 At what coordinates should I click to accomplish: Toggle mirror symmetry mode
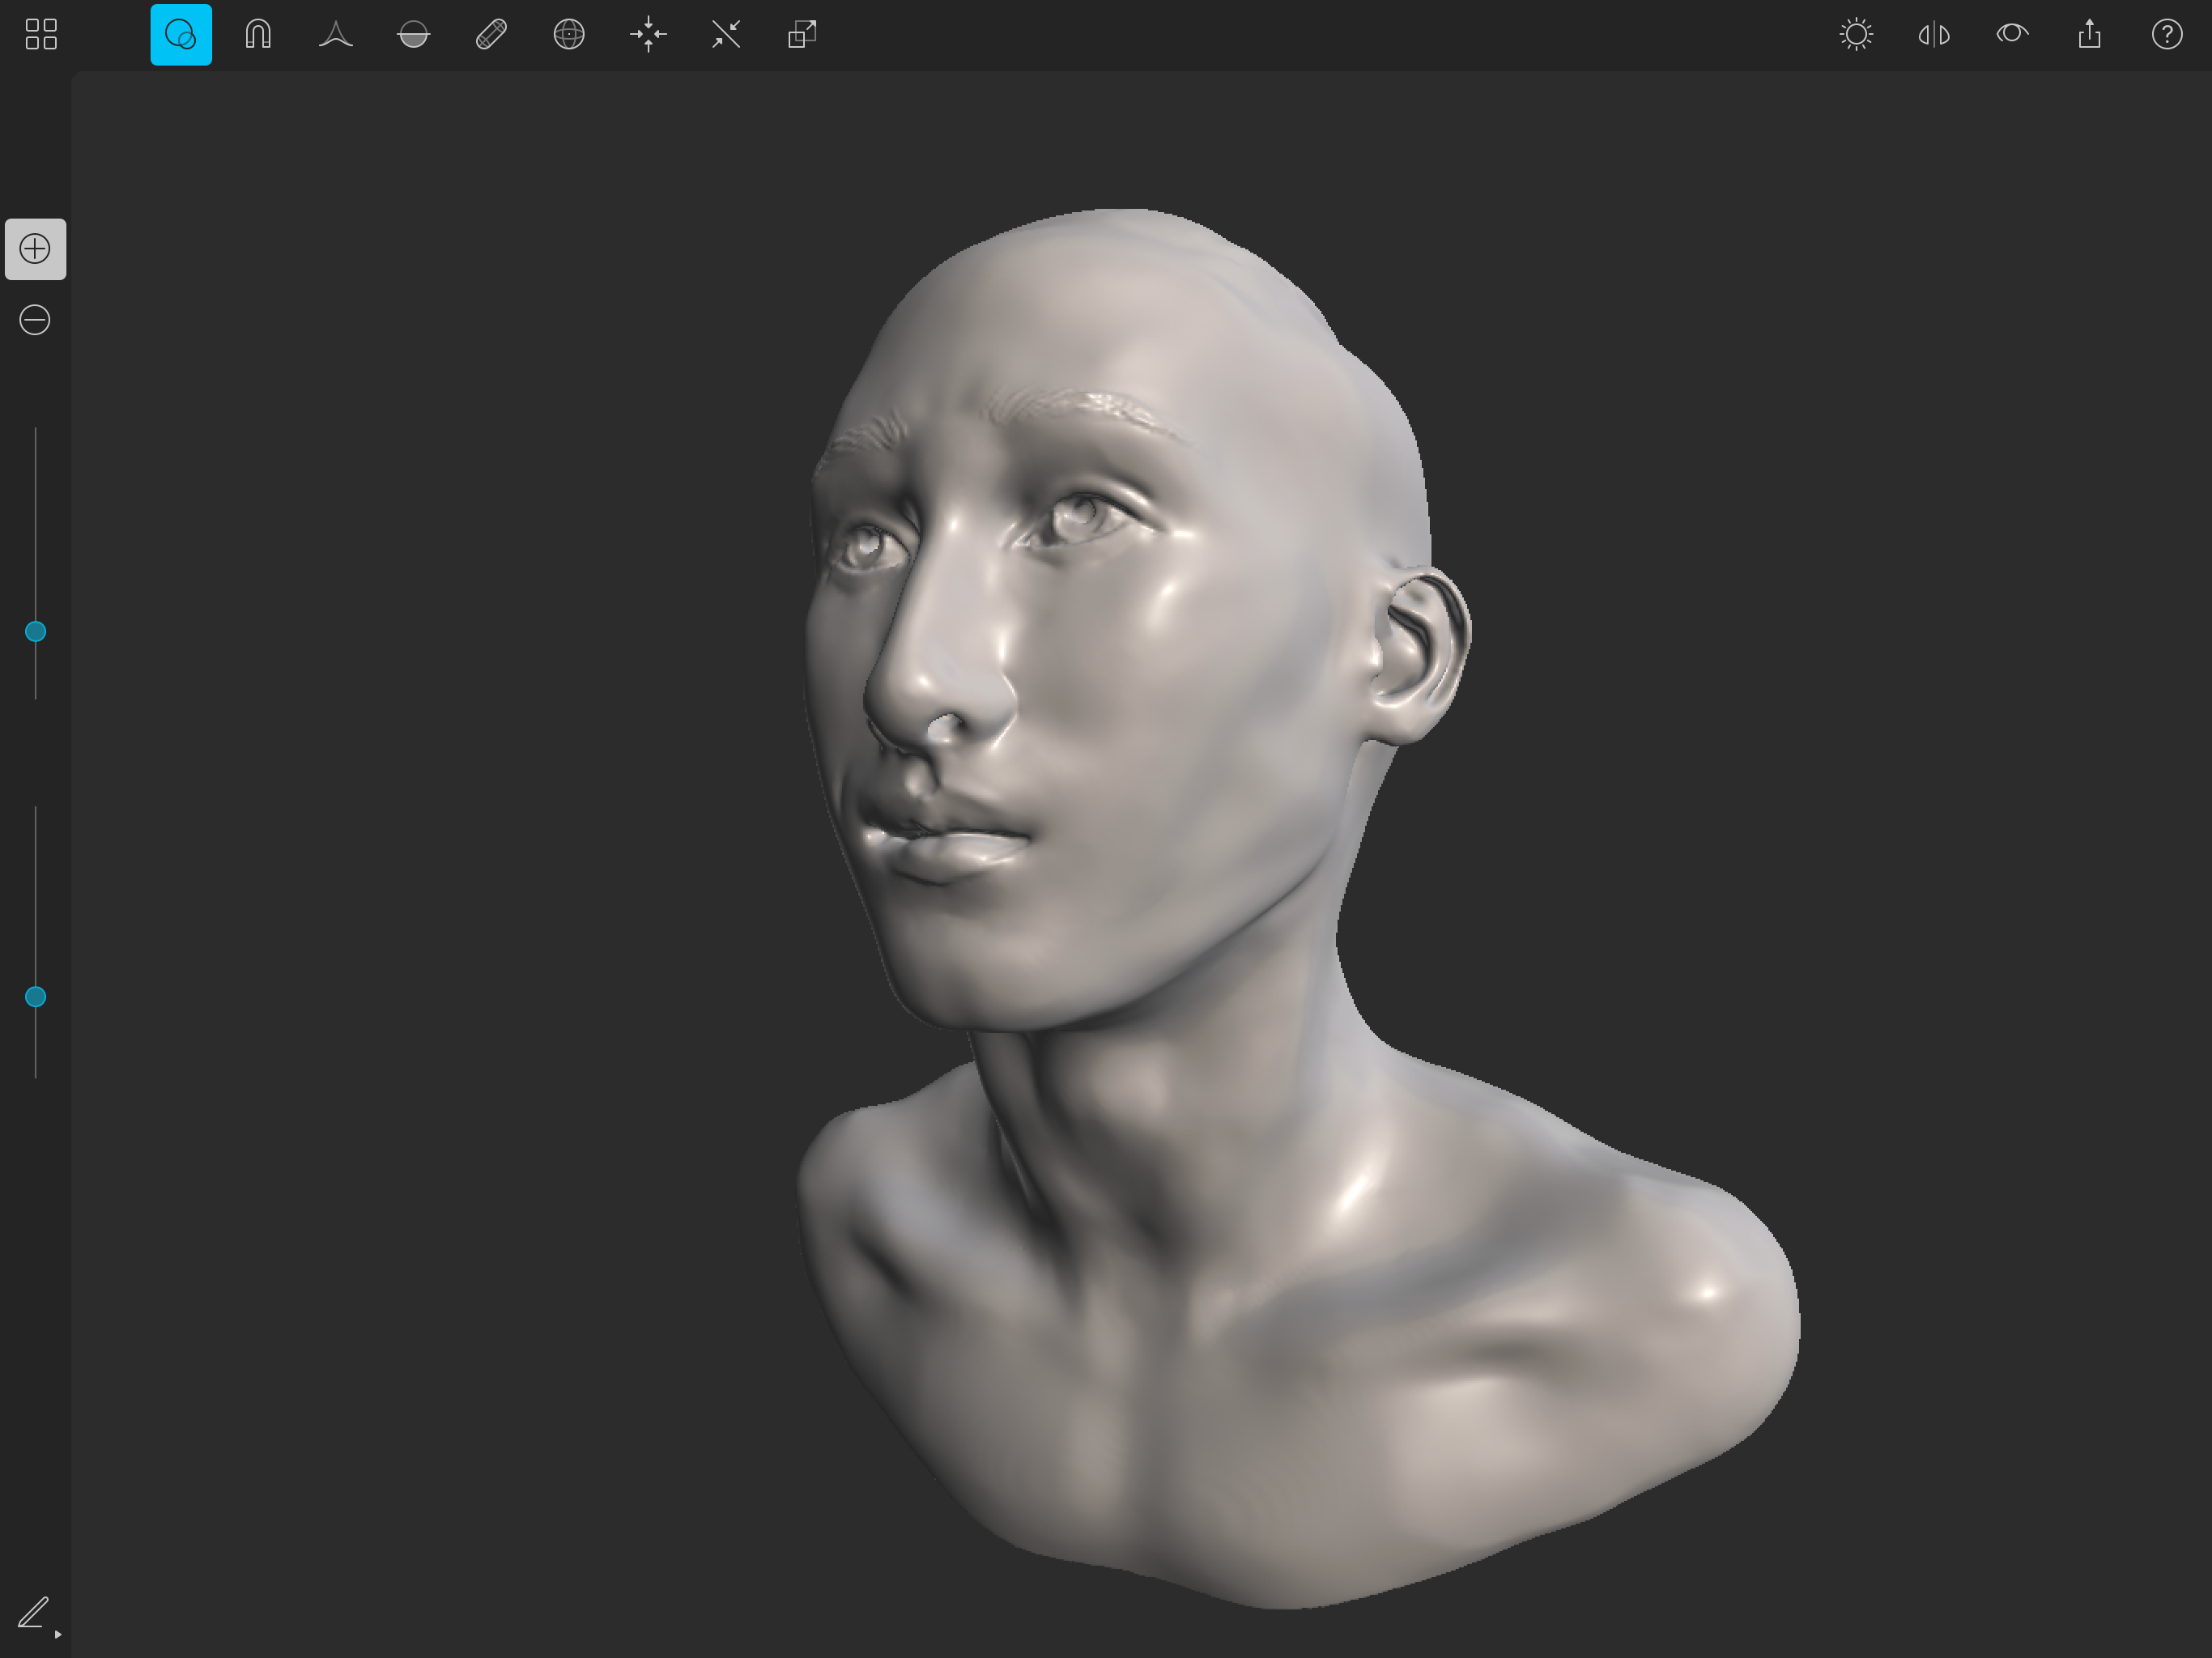1934,35
